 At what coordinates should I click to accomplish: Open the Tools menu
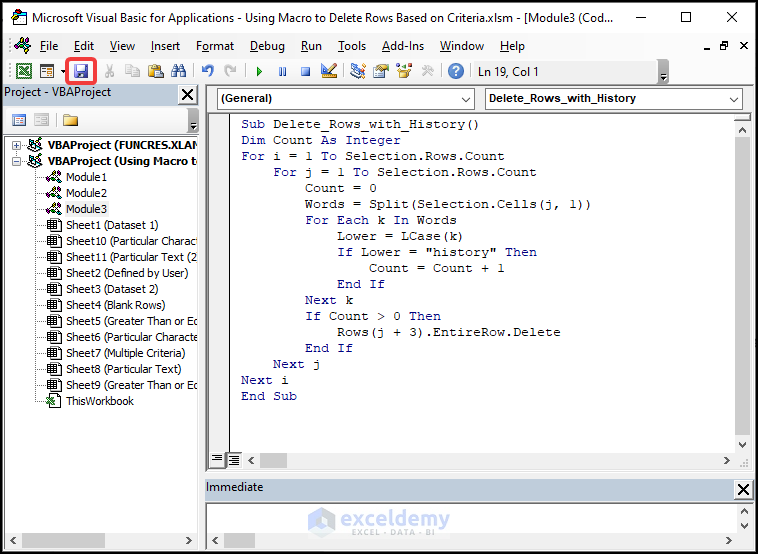pyautogui.click(x=352, y=46)
